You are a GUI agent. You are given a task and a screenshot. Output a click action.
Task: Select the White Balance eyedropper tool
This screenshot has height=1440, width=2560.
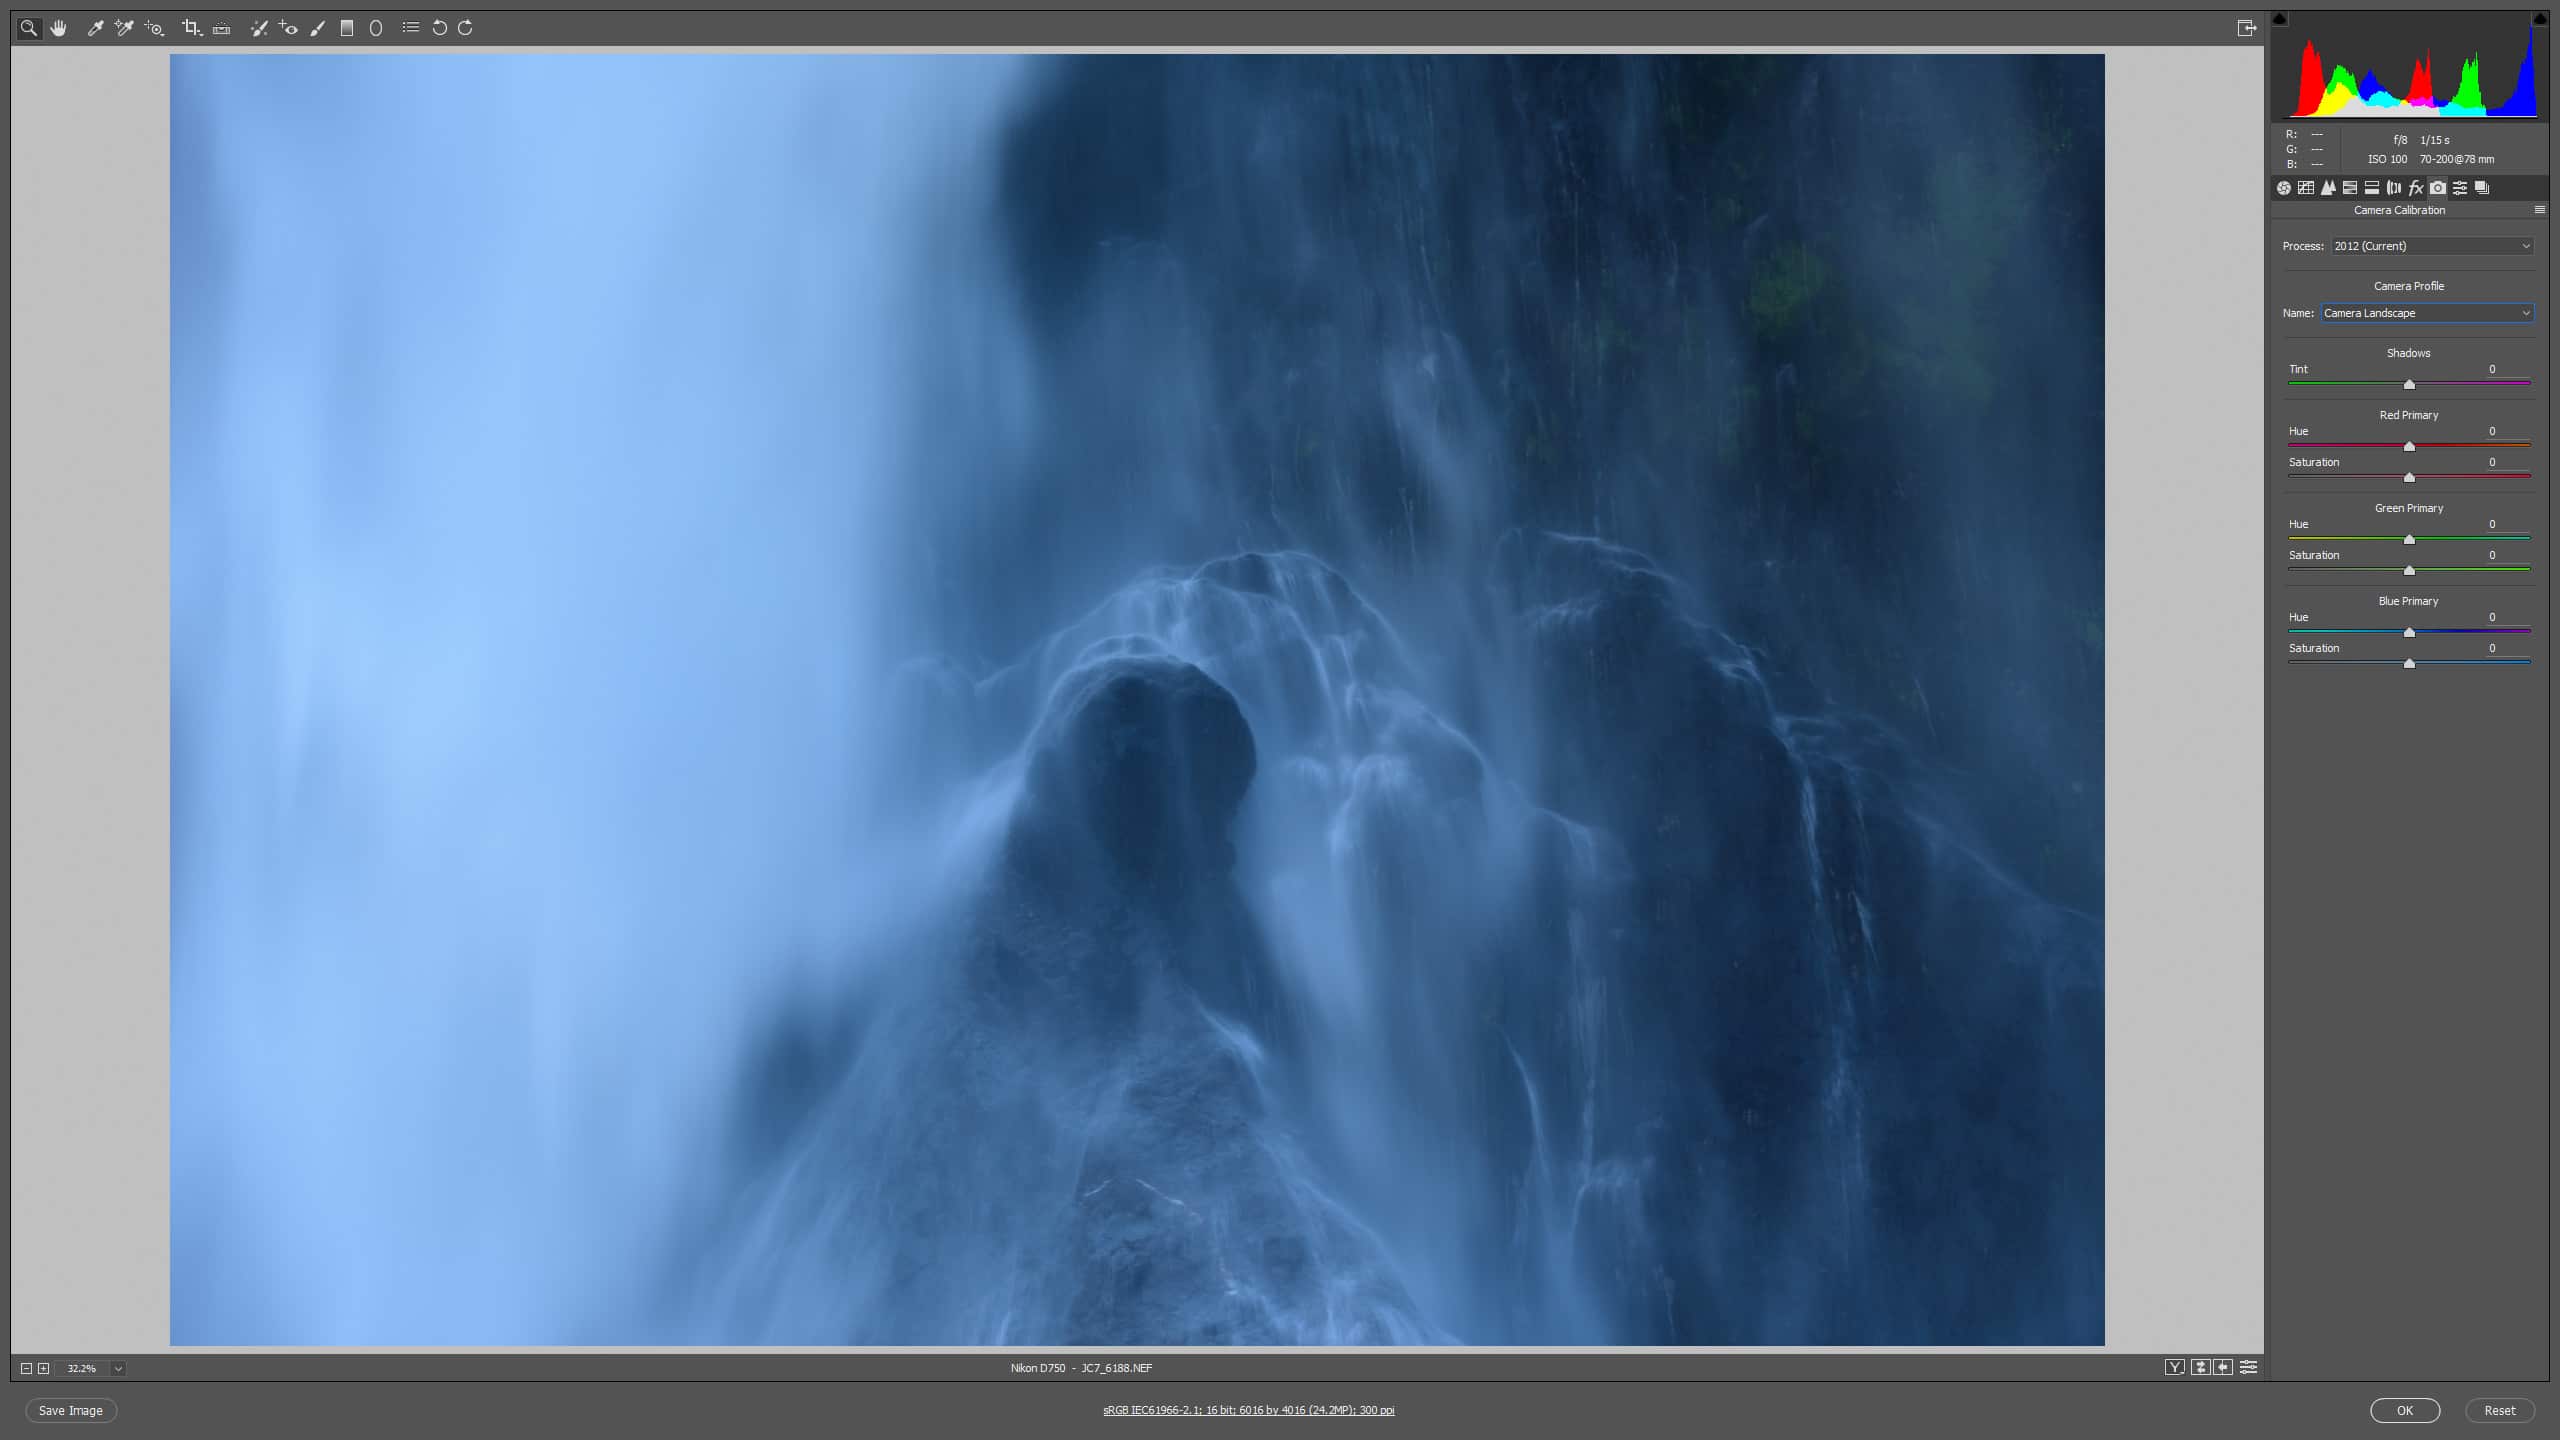point(95,28)
